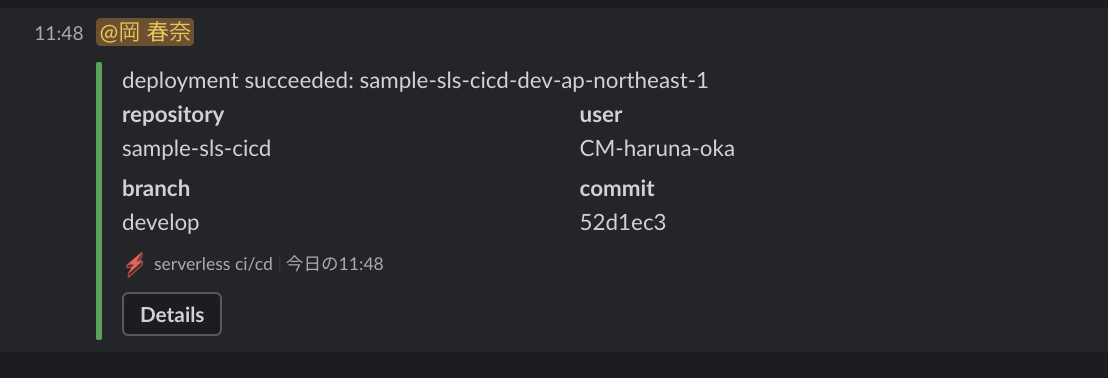The height and width of the screenshot is (378, 1108).
Task: Click the 今日の11:48 footer timestamp
Action: click(335, 264)
